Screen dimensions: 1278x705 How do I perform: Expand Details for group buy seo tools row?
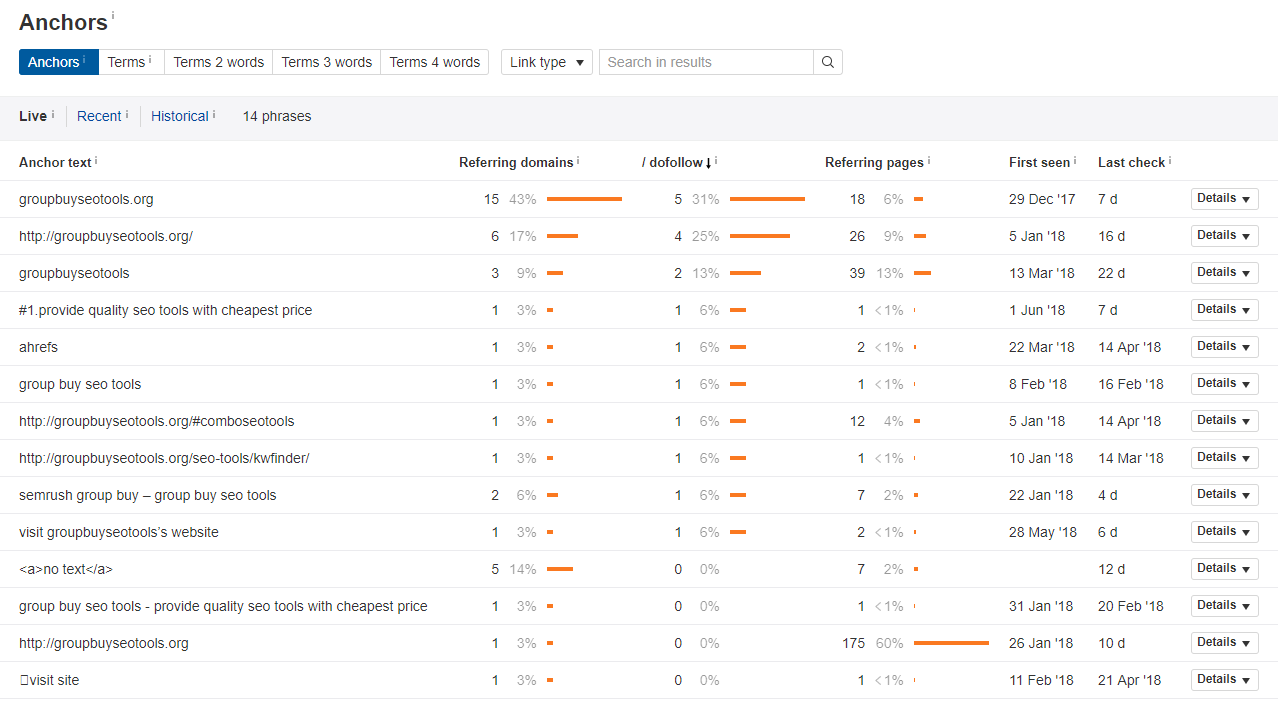tap(1224, 384)
